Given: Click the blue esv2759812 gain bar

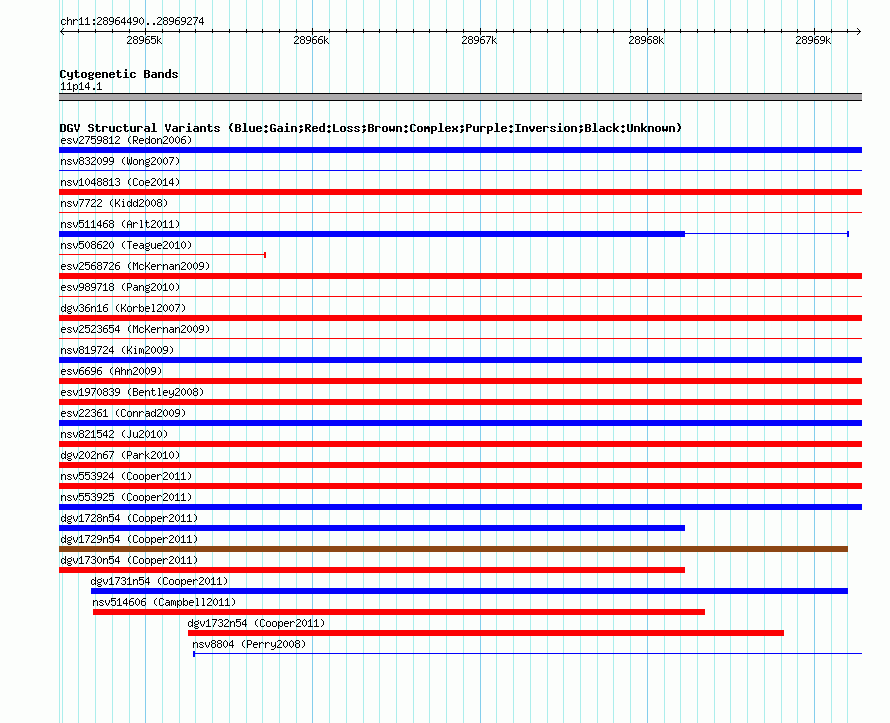Looking at the screenshot, I should pos(460,150).
